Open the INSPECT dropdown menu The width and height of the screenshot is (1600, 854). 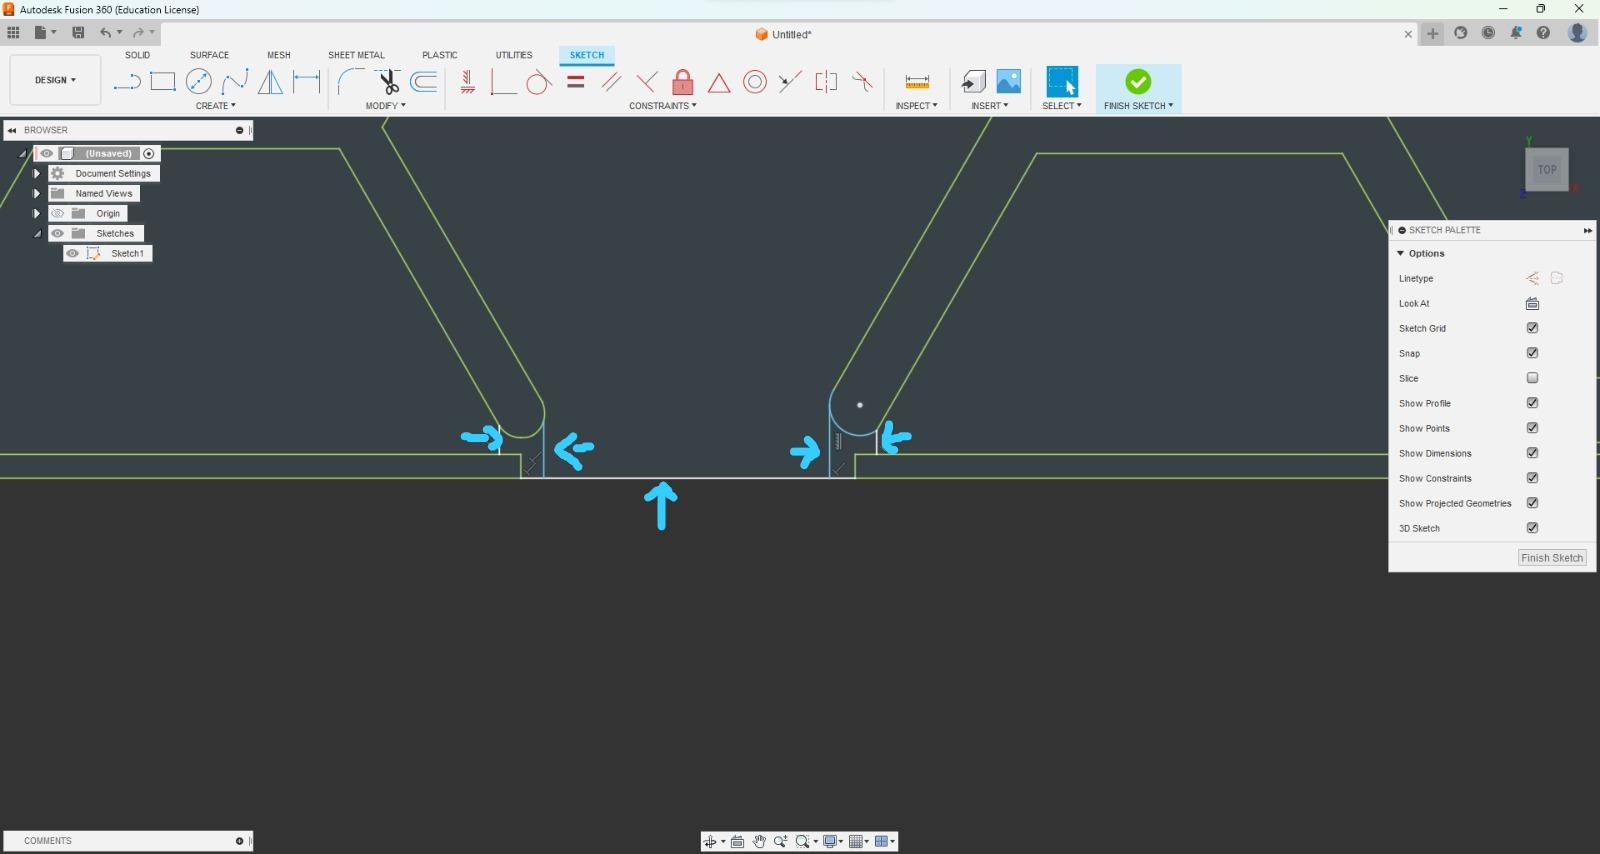(917, 106)
